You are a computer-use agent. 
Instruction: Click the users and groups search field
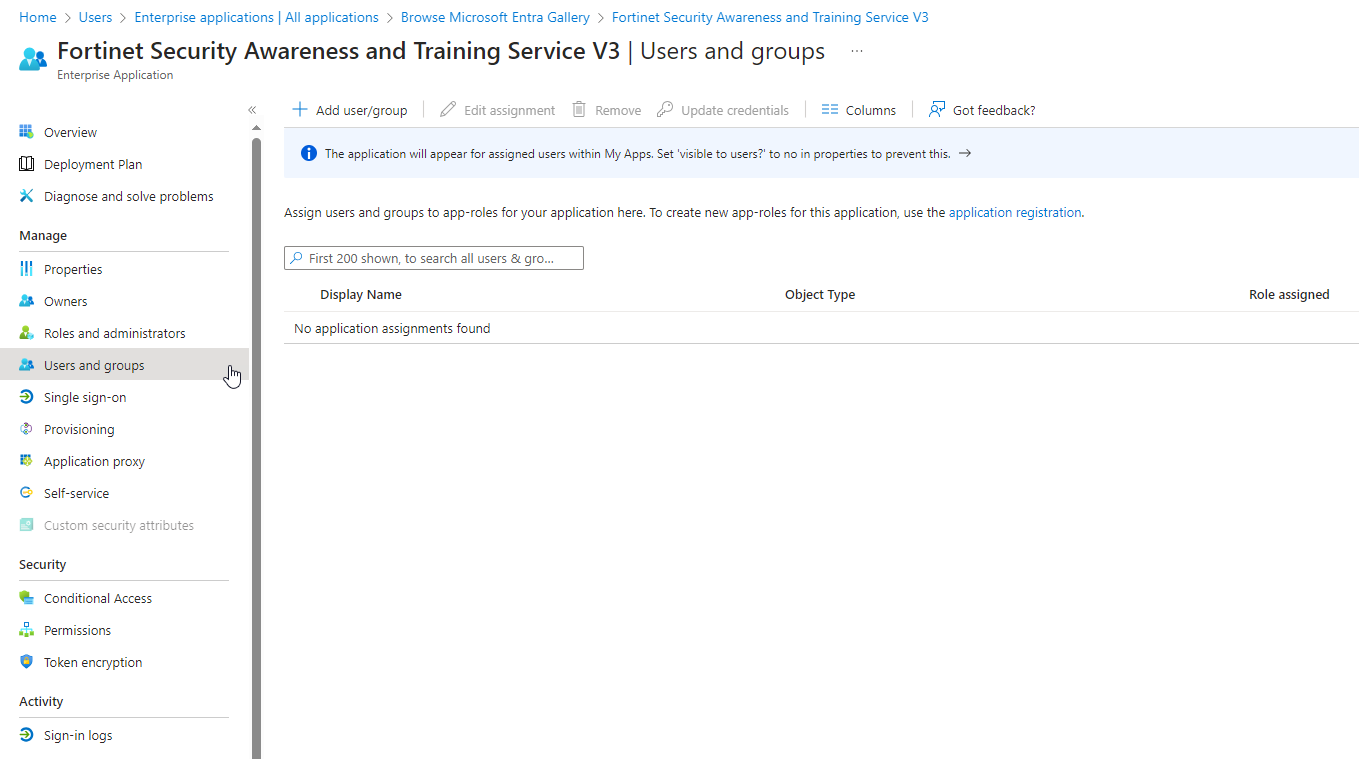pyautogui.click(x=434, y=258)
